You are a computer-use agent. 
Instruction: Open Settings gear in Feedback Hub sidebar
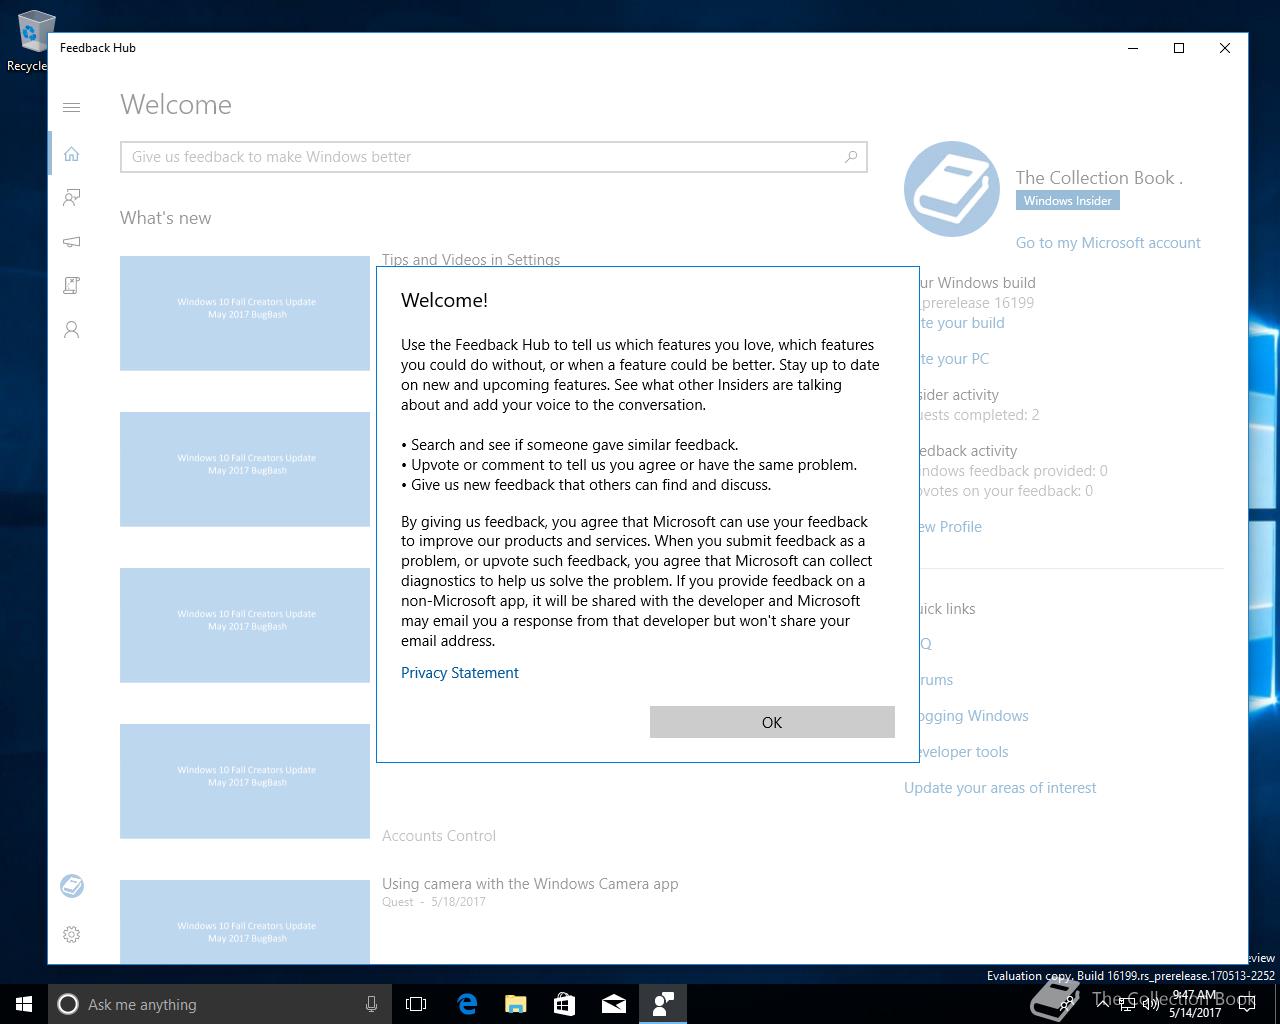pyautogui.click(x=71, y=934)
